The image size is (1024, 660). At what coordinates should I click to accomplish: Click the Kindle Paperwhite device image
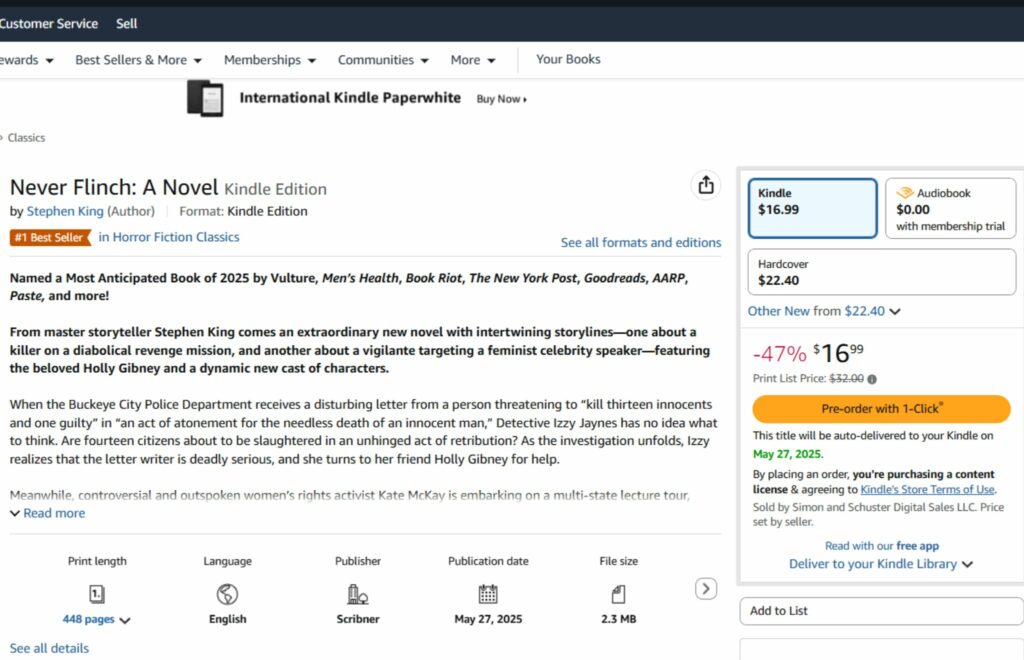pyautogui.click(x=205, y=99)
